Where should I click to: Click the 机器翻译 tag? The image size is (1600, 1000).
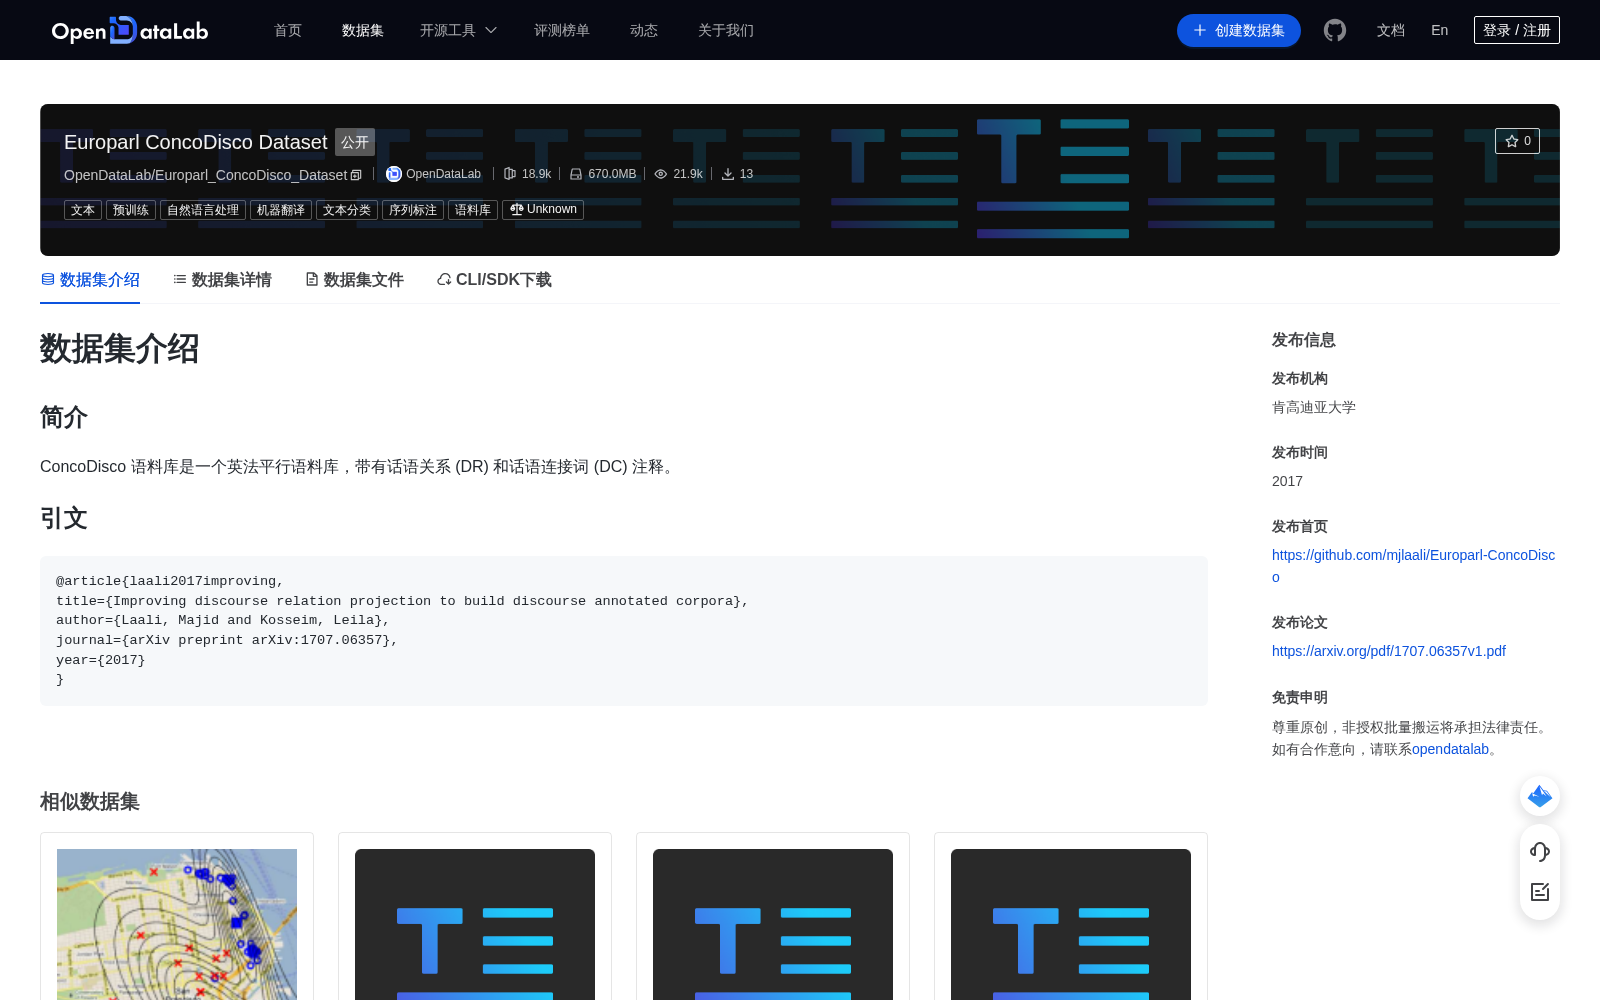(281, 210)
